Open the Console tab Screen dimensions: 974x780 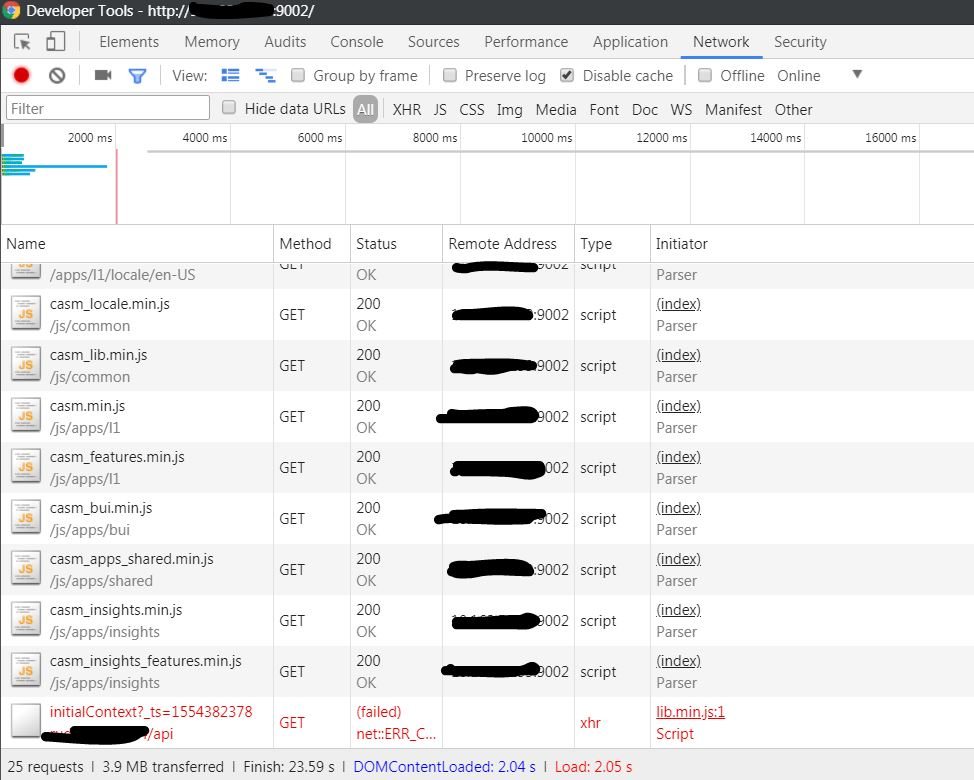[x=356, y=42]
